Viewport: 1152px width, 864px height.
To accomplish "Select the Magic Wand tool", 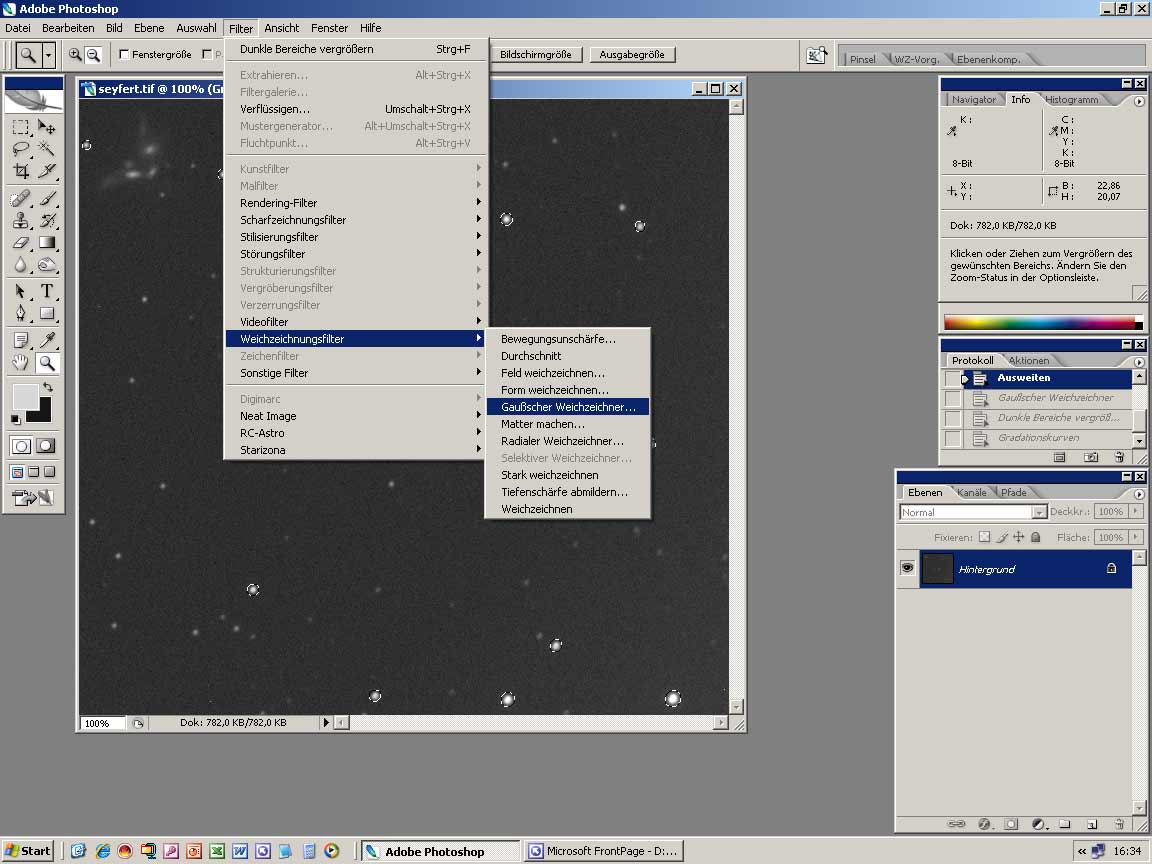I will [46, 149].
